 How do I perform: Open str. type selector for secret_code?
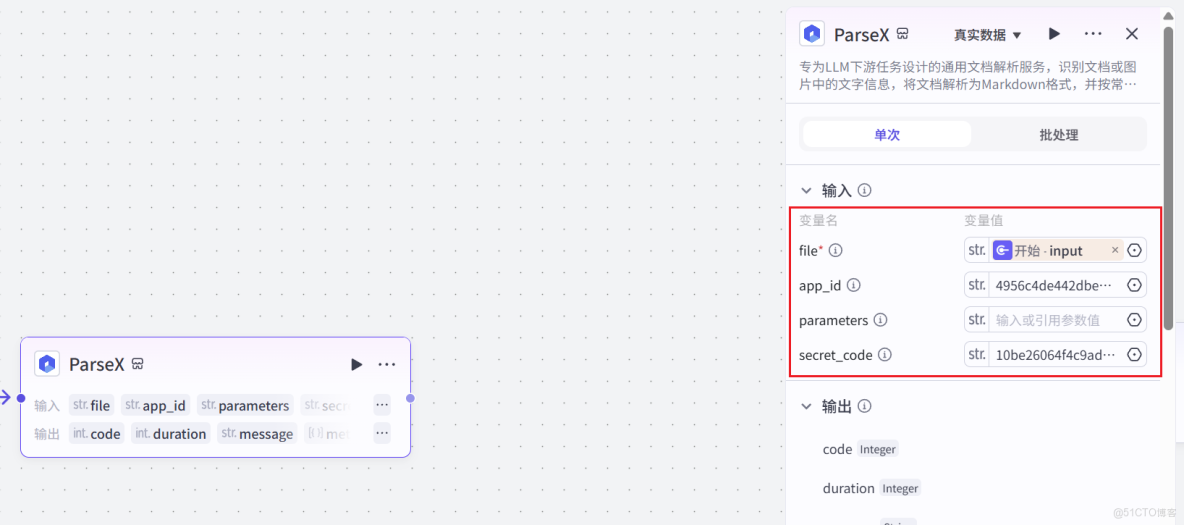click(x=977, y=354)
